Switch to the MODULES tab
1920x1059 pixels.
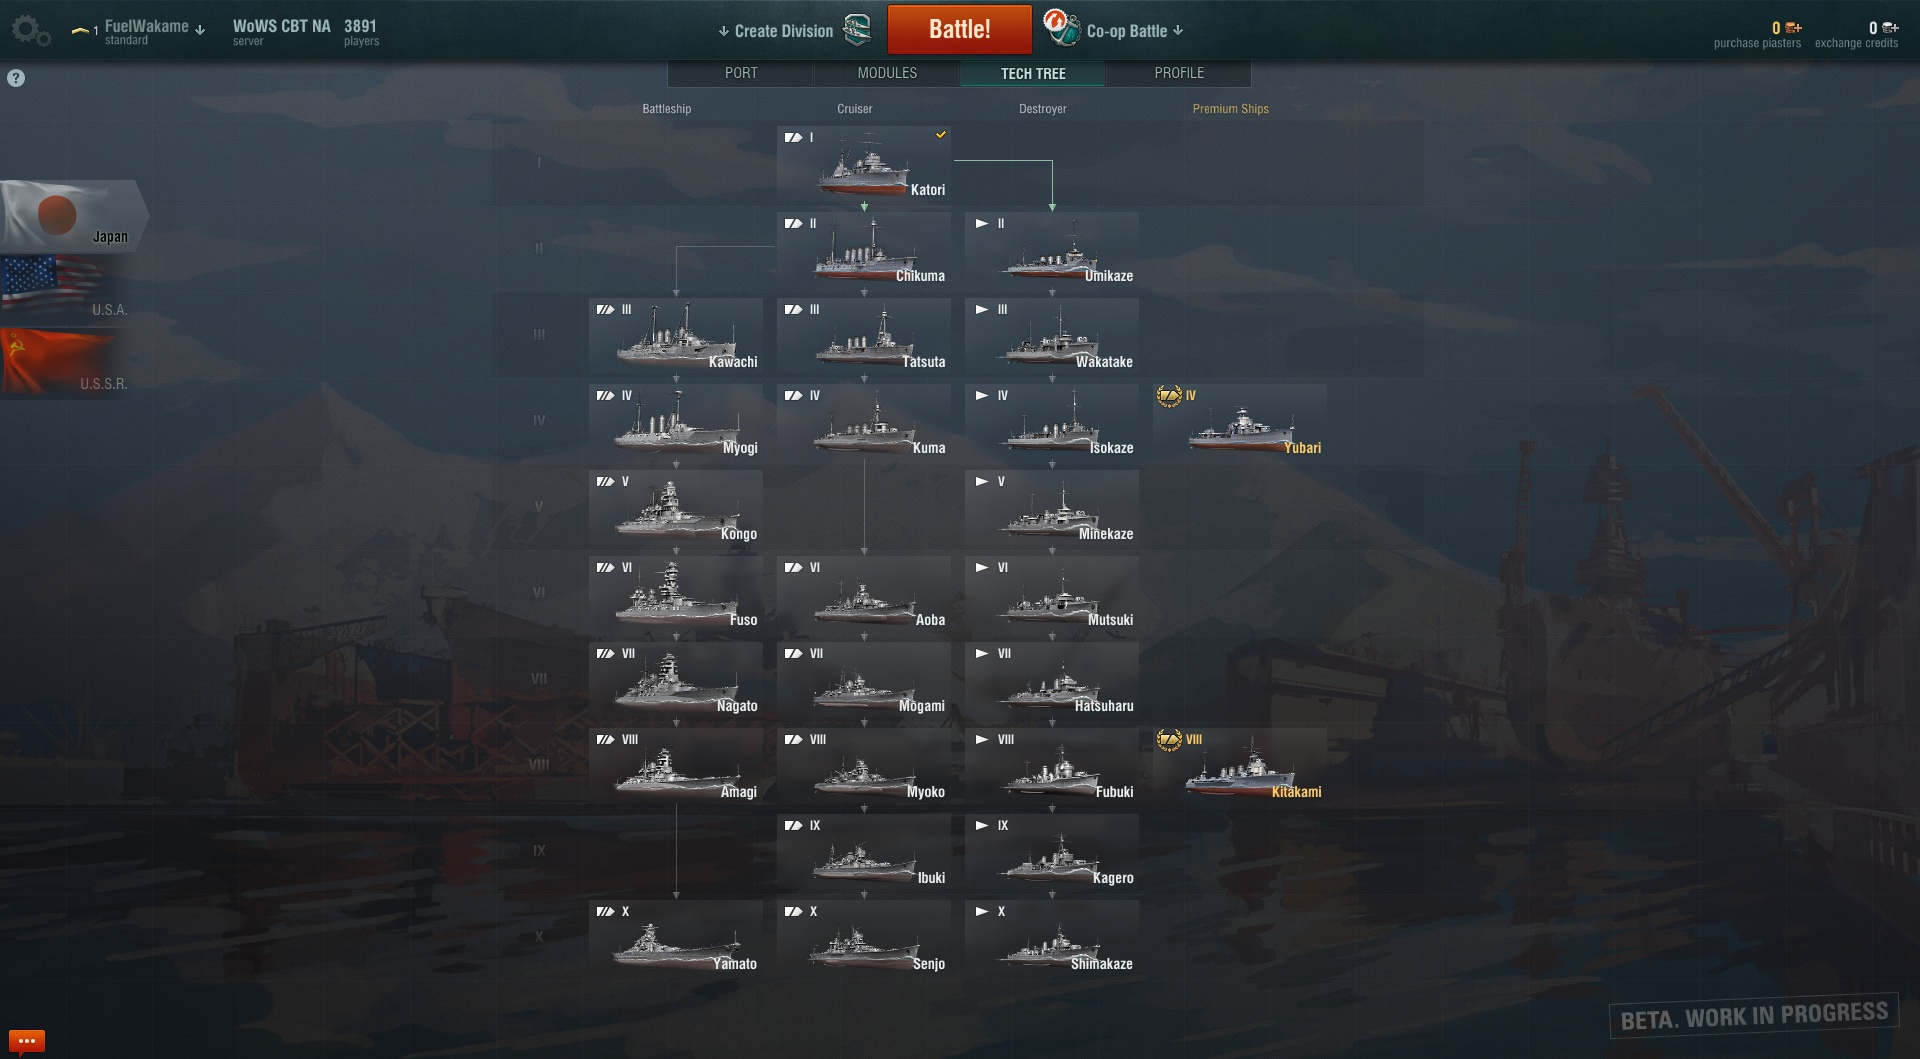tap(887, 73)
